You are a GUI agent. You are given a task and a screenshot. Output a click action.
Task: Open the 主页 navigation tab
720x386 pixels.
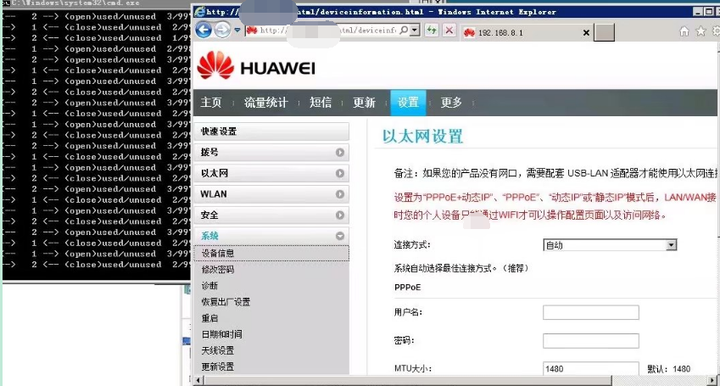211,102
